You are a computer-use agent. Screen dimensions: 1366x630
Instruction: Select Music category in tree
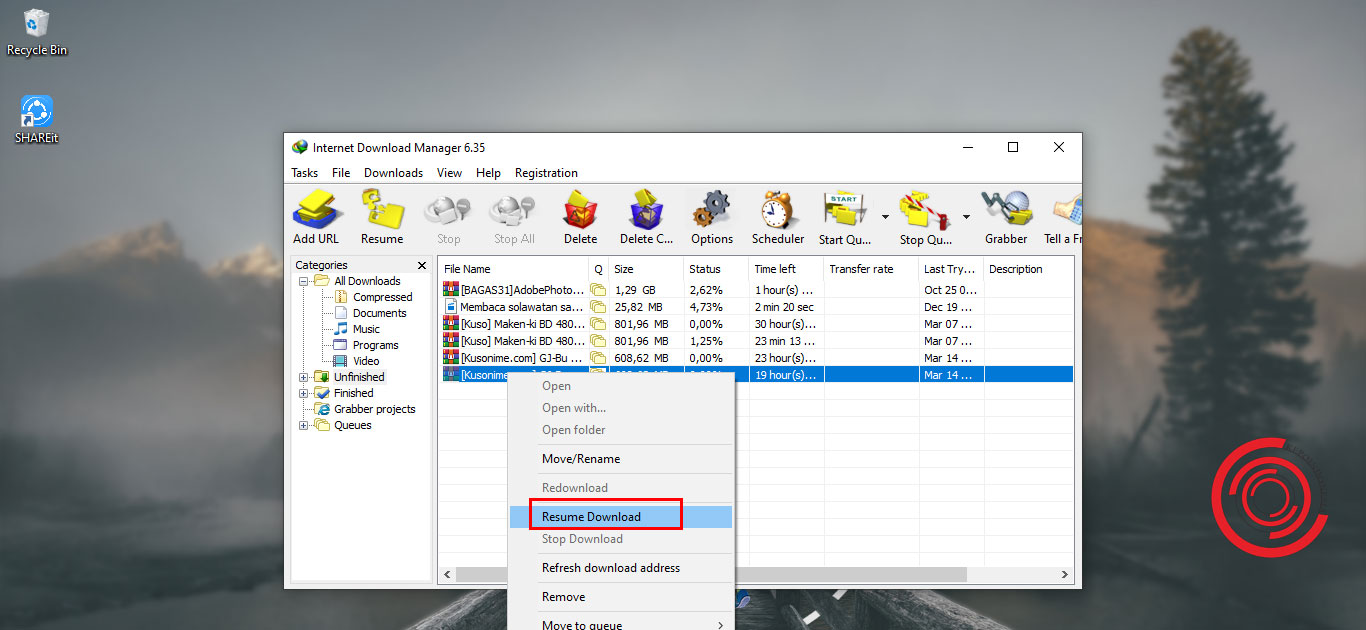click(366, 329)
